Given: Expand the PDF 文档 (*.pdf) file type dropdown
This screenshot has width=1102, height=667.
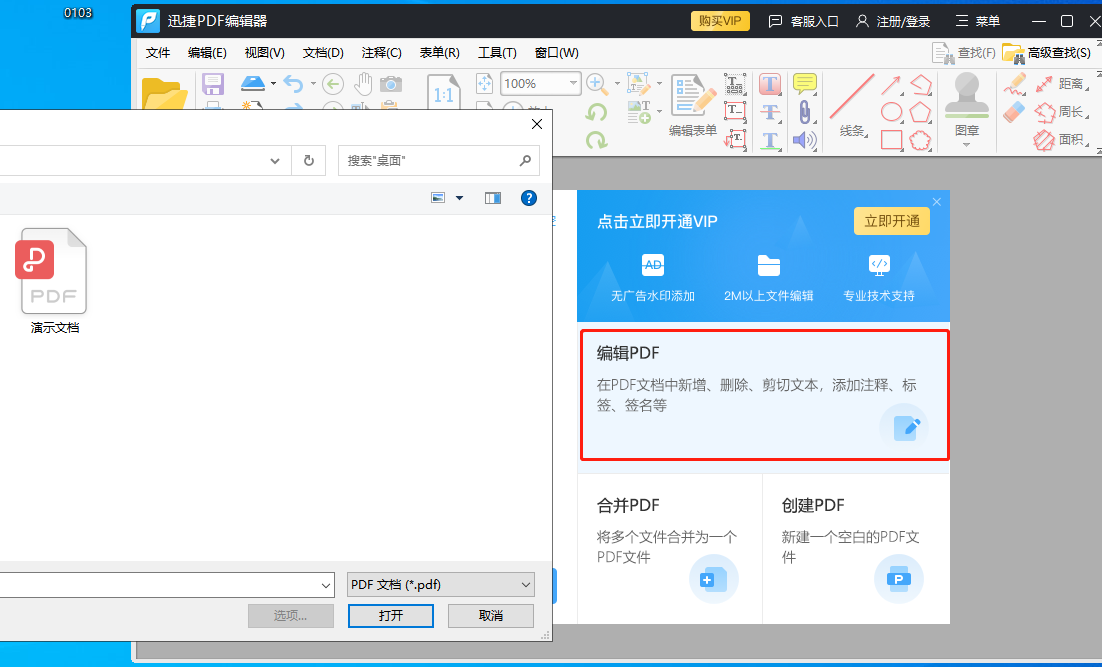Looking at the screenshot, I should pyautogui.click(x=526, y=585).
